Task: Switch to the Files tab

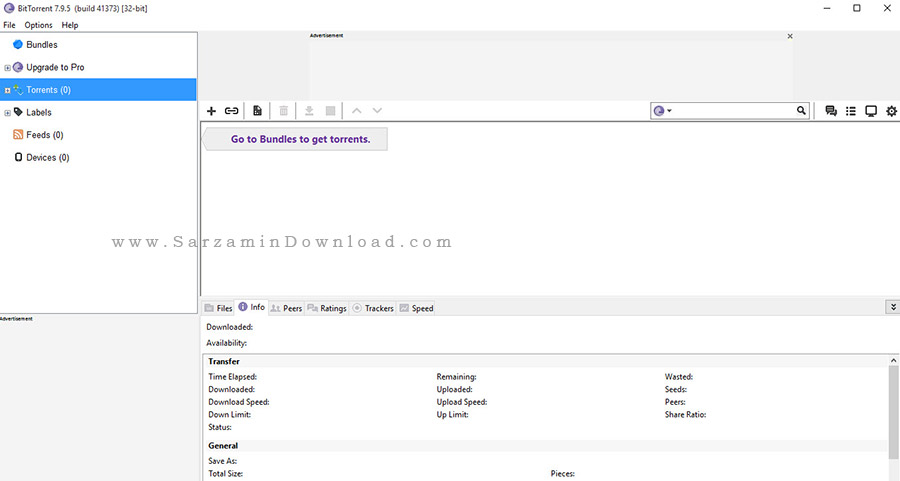Action: [x=218, y=308]
